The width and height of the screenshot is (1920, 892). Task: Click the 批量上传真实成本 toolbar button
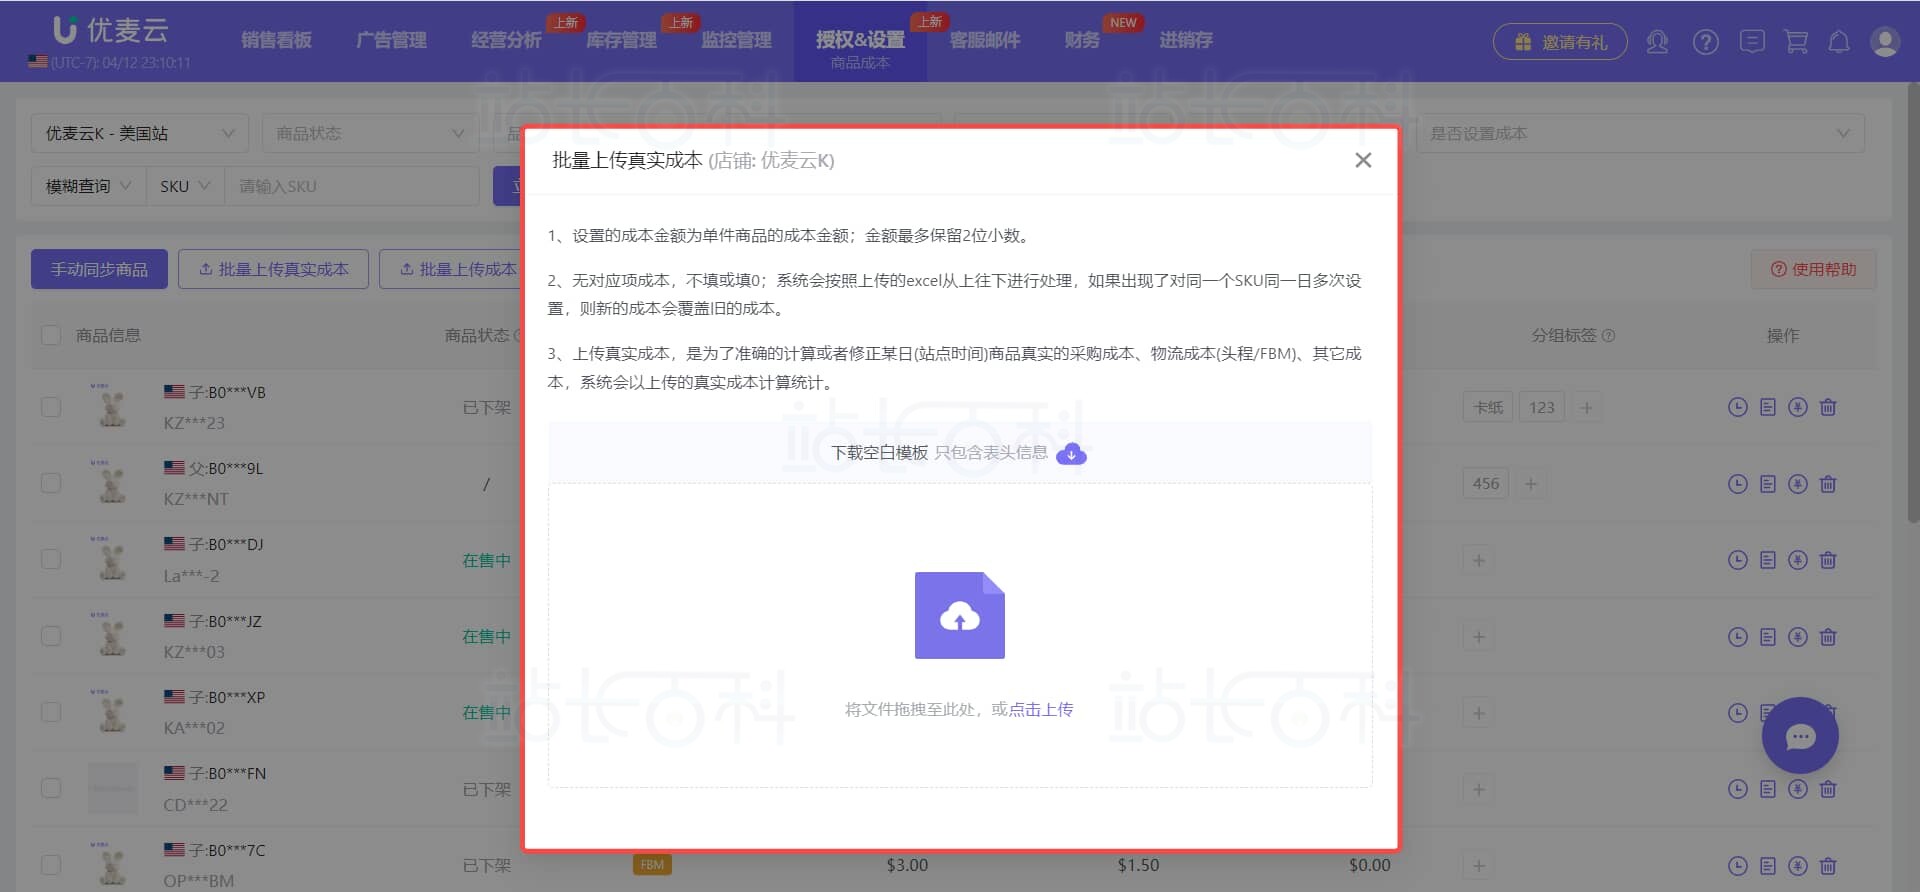point(273,269)
